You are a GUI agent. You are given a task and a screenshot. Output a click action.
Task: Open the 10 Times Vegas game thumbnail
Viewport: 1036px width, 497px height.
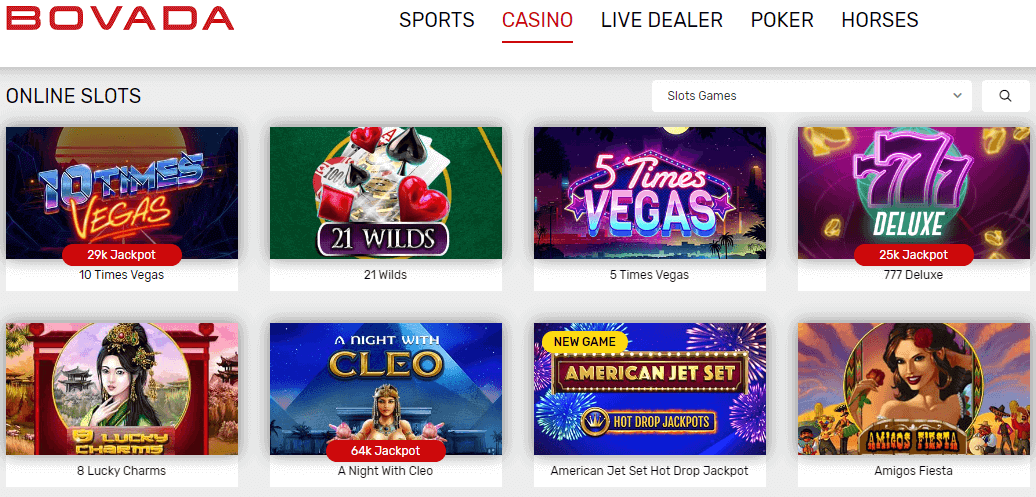[122, 193]
